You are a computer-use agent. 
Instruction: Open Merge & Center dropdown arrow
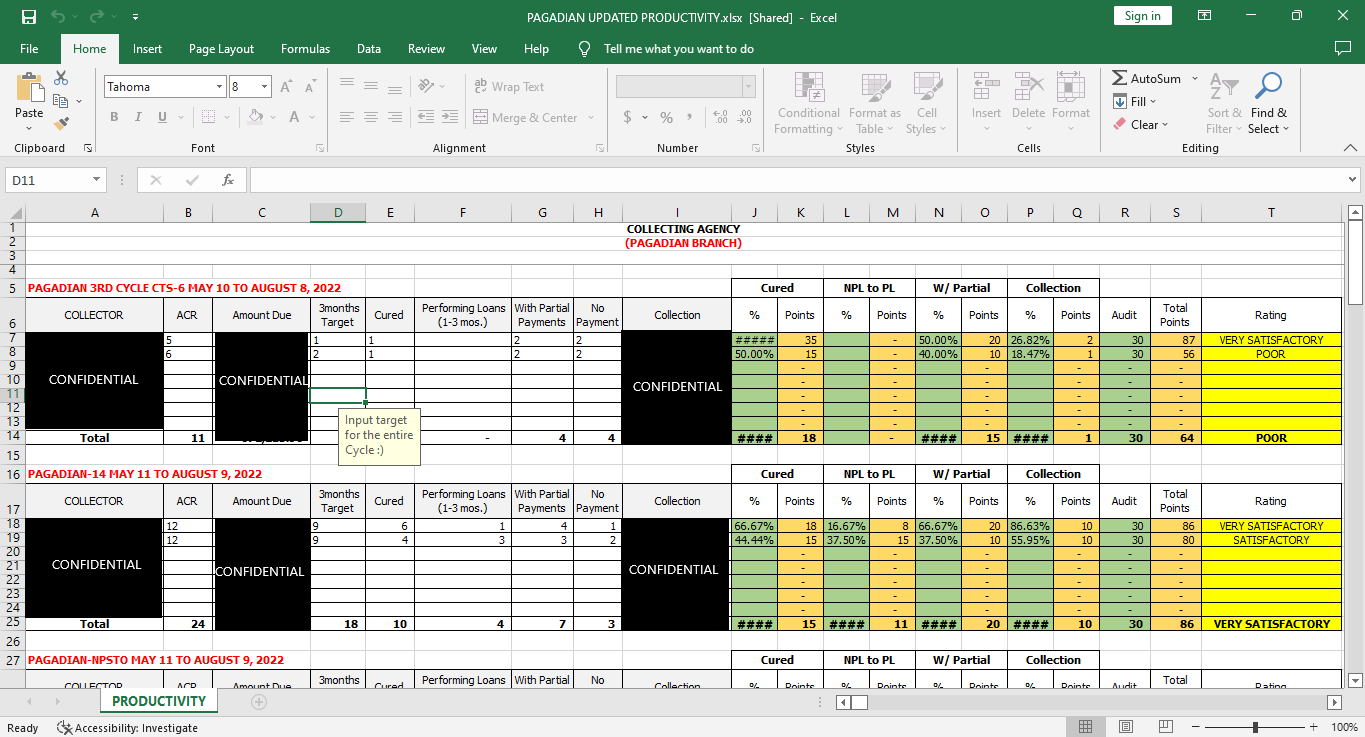click(x=591, y=118)
